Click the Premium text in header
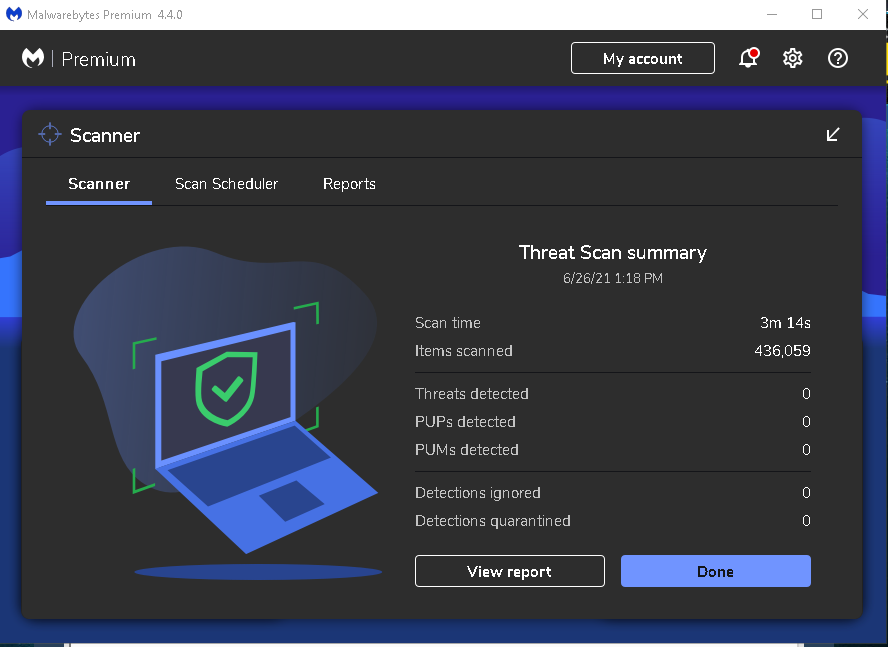 click(99, 59)
